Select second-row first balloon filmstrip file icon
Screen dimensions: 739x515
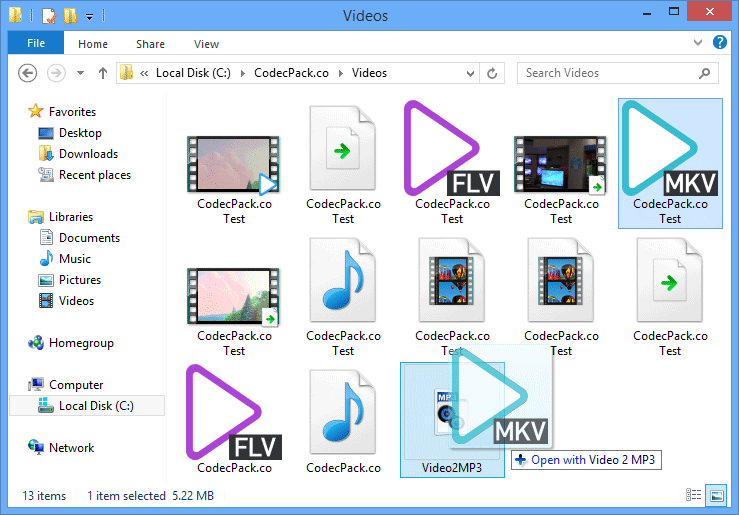click(x=452, y=280)
